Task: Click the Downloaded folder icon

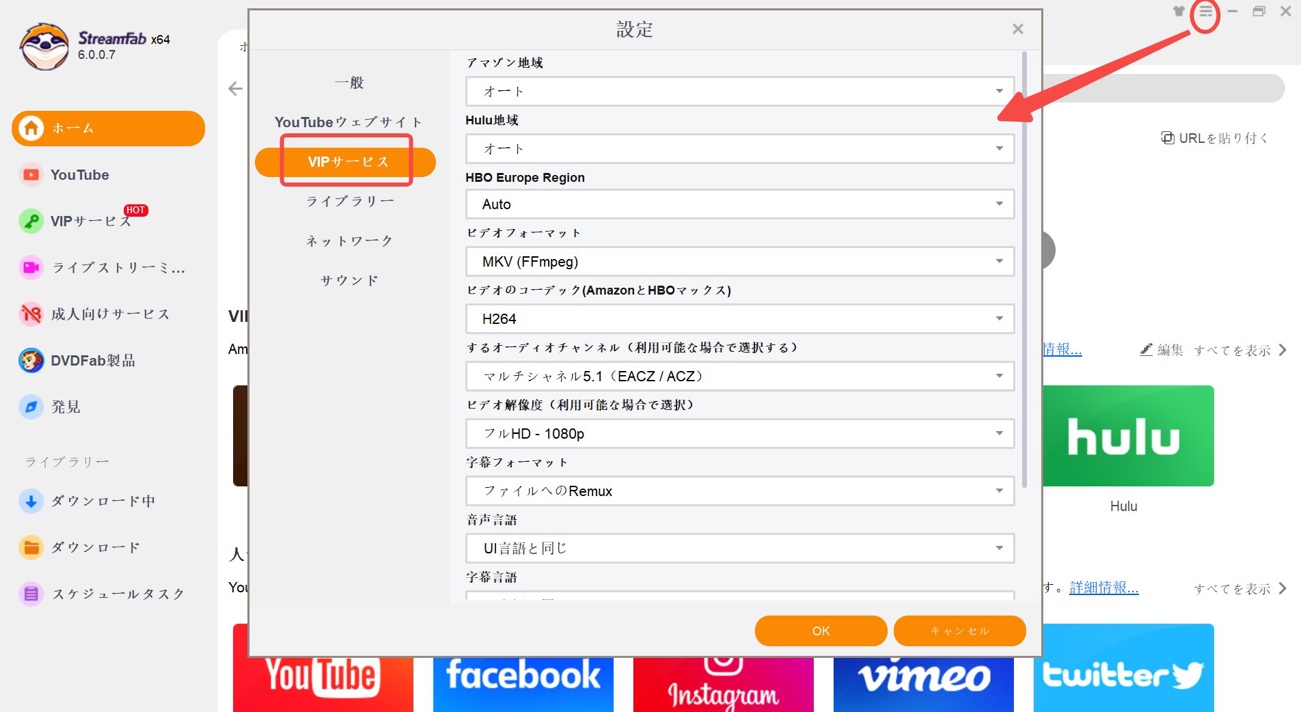Action: click(x=31, y=547)
